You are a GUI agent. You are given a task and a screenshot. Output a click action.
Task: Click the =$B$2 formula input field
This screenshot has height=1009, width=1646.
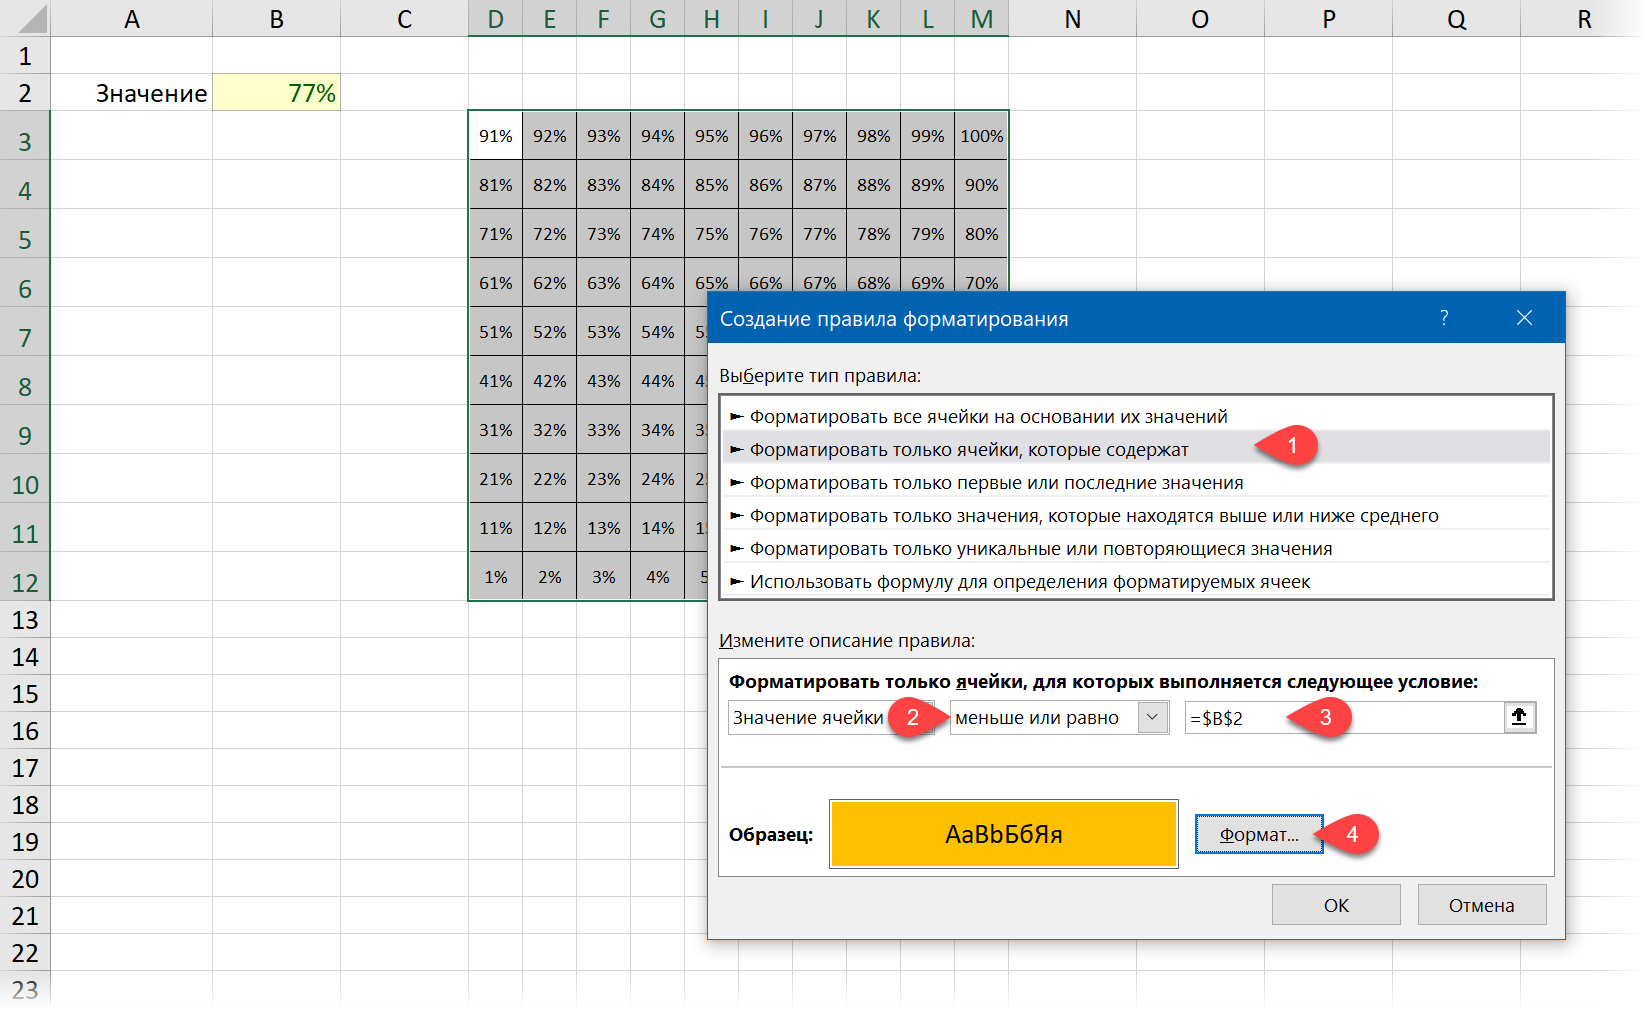[x=1345, y=717]
